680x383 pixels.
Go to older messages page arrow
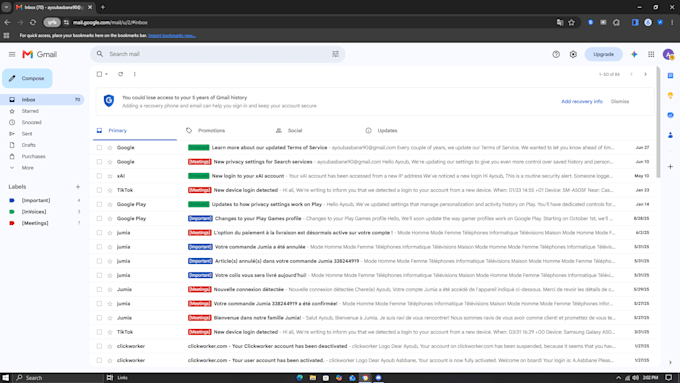(645, 74)
